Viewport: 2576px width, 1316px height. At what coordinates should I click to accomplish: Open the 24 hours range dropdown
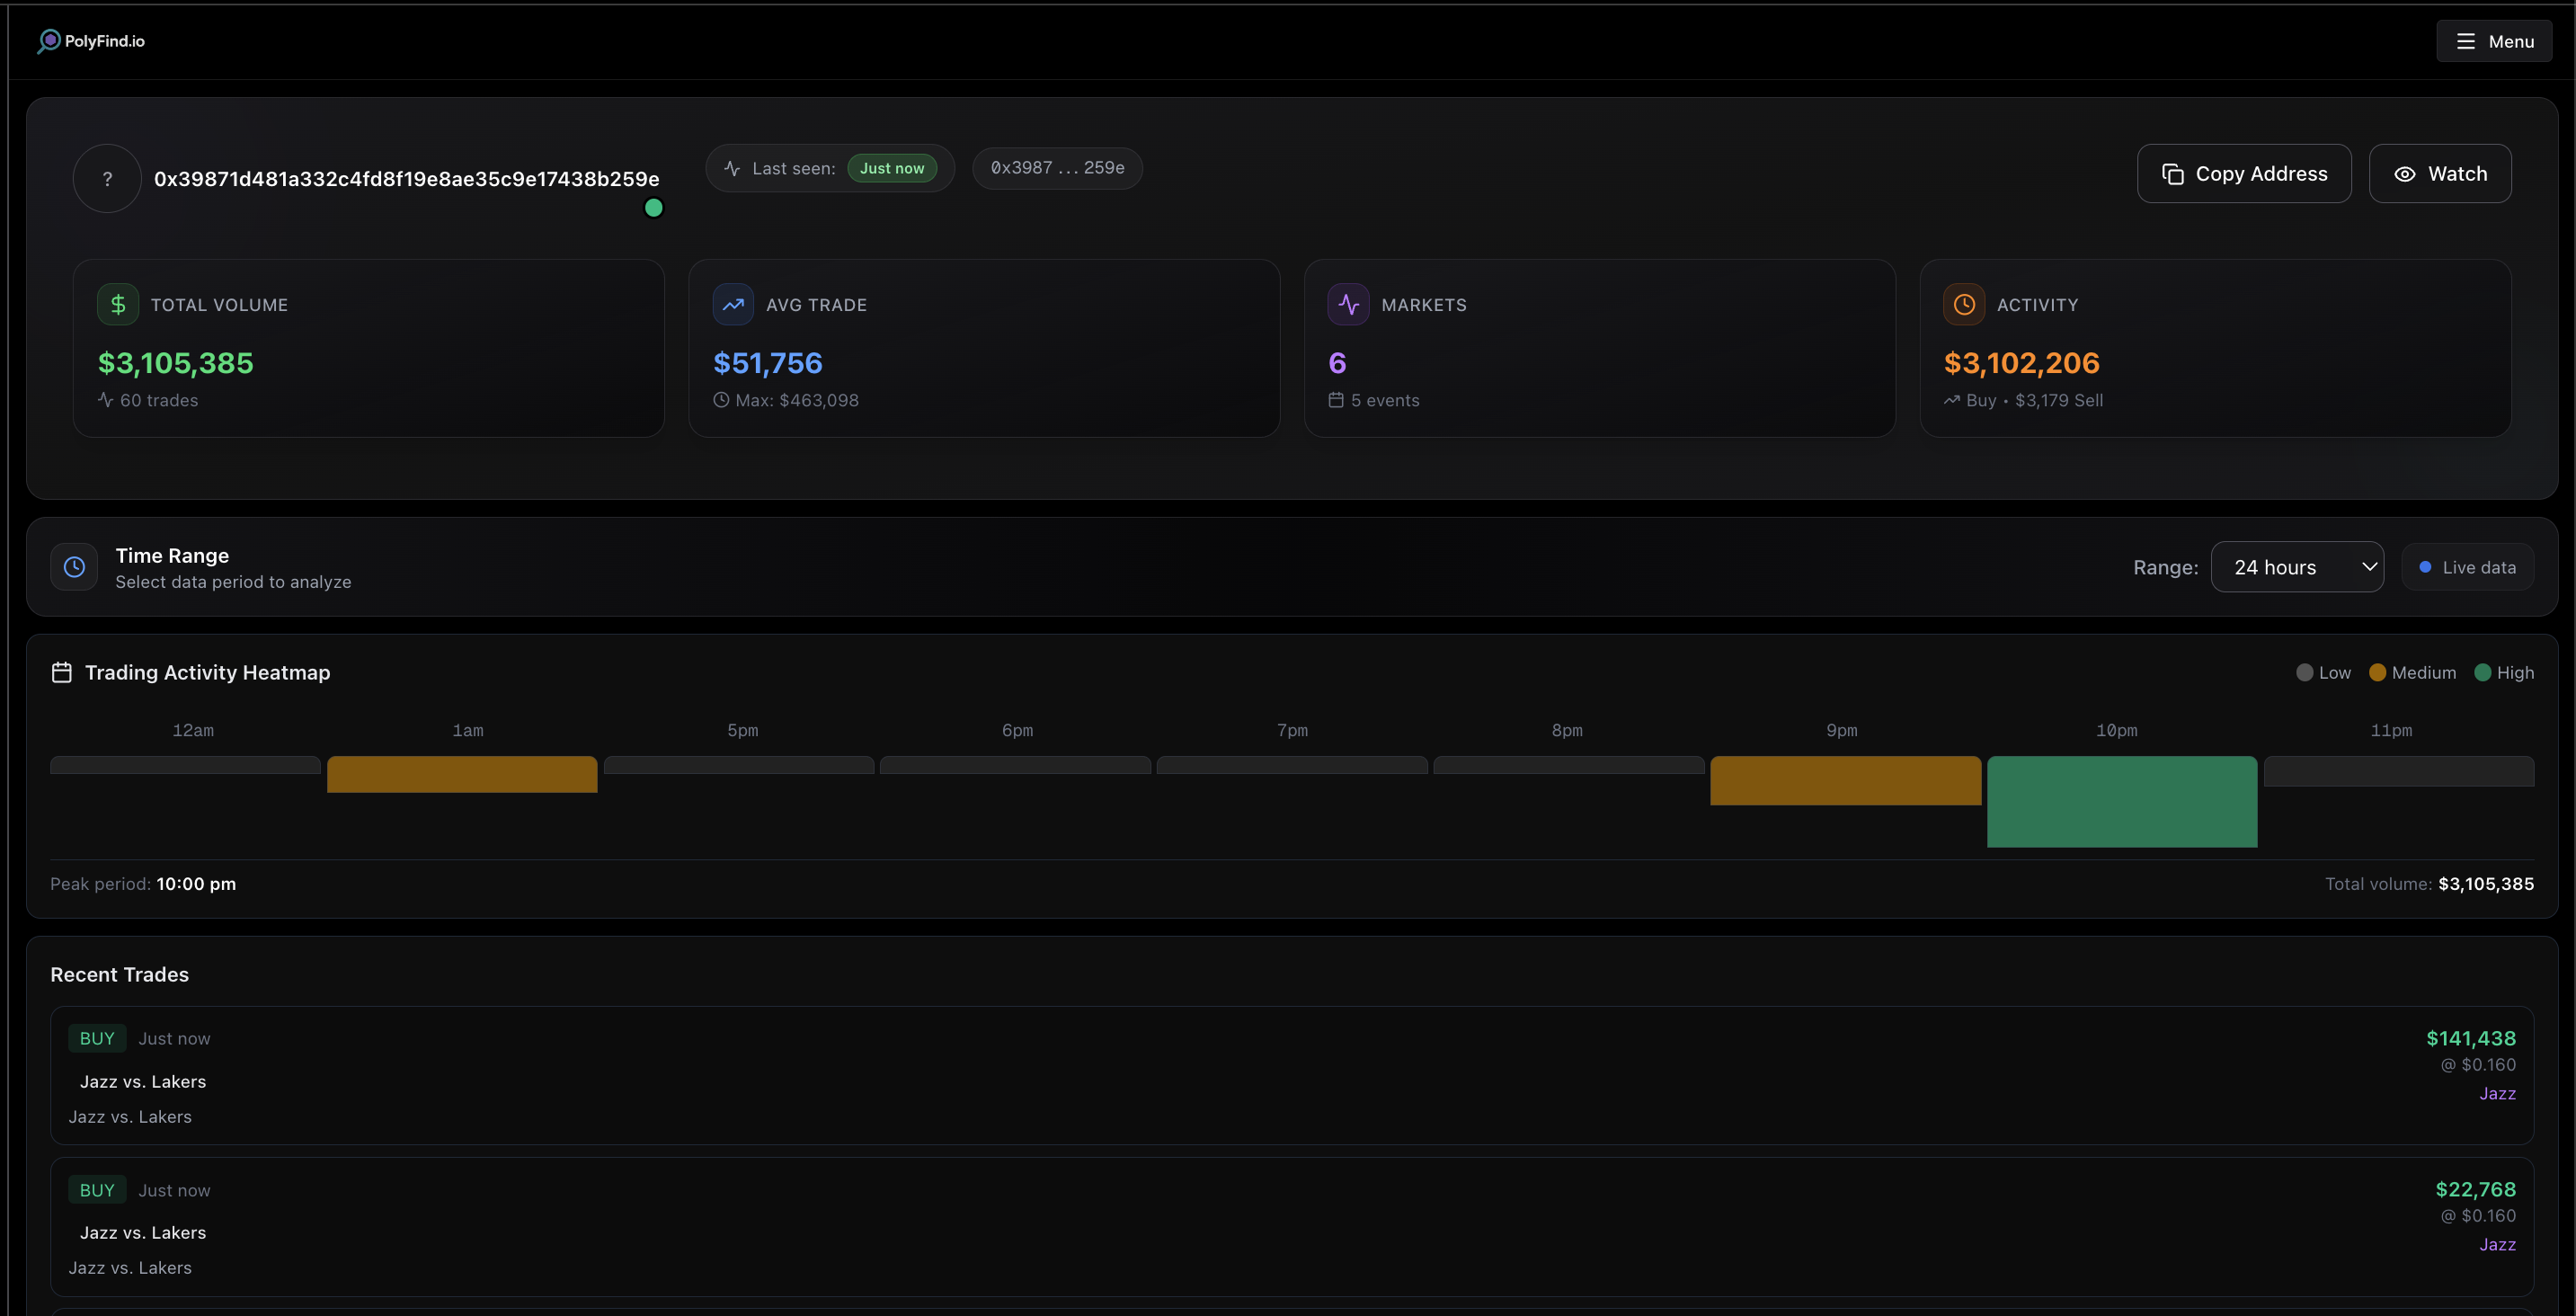2298,566
